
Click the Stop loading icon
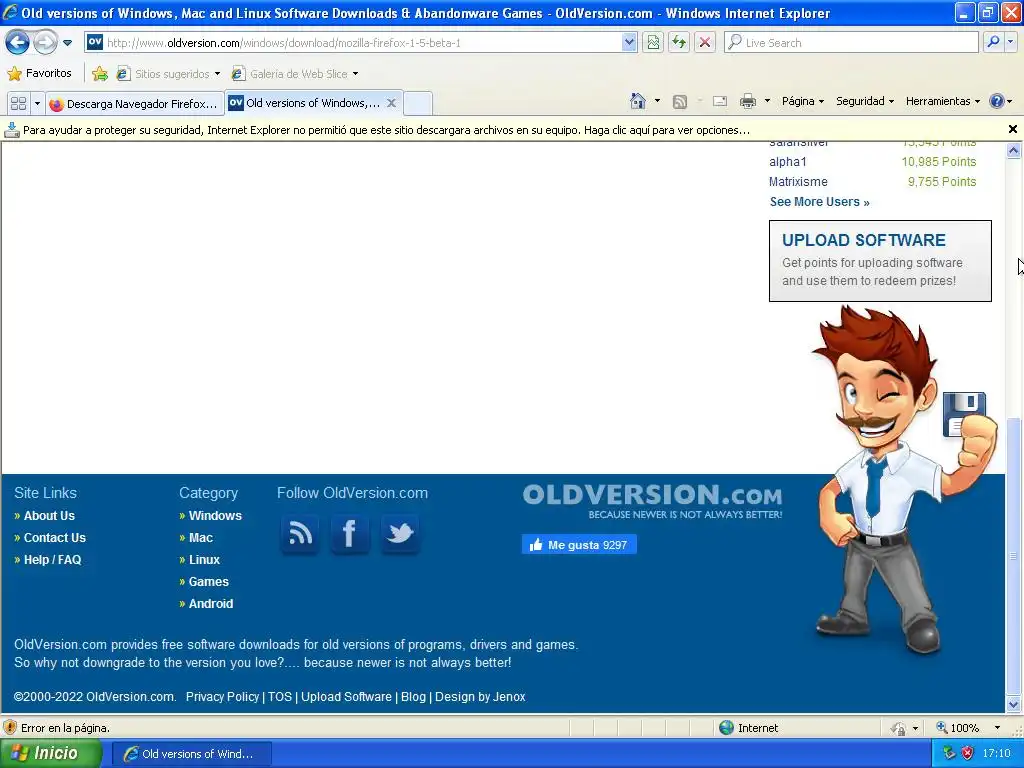point(705,43)
